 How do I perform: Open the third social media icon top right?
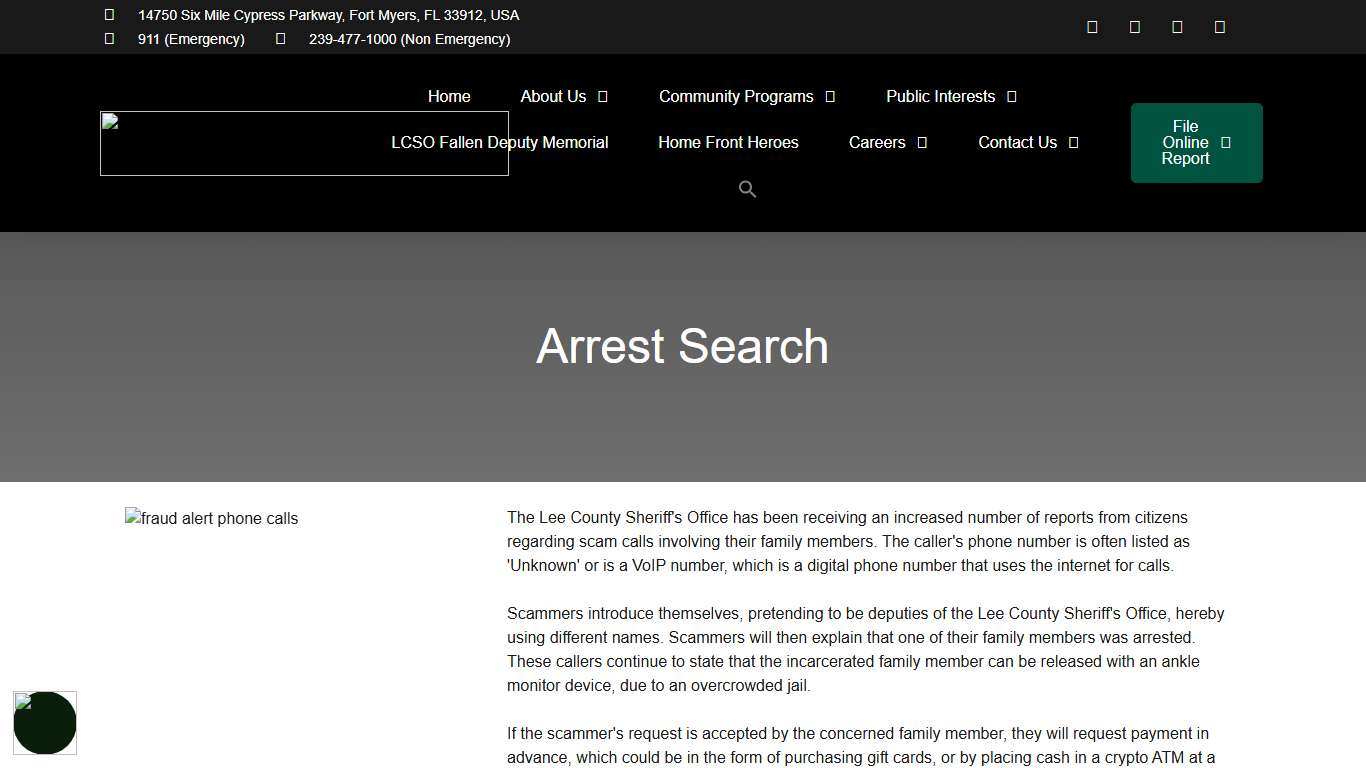pyautogui.click(x=1177, y=26)
